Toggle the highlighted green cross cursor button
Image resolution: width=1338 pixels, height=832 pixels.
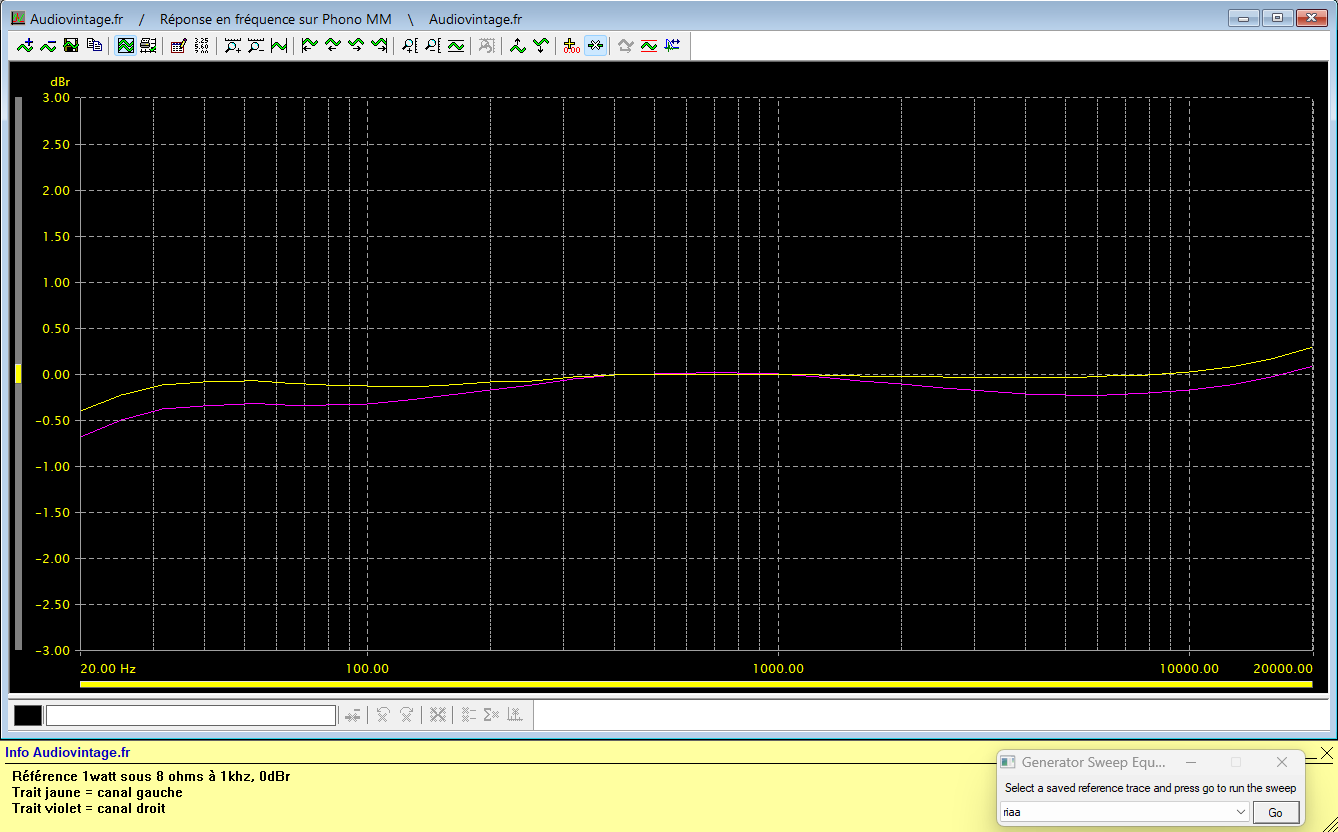[x=595, y=45]
